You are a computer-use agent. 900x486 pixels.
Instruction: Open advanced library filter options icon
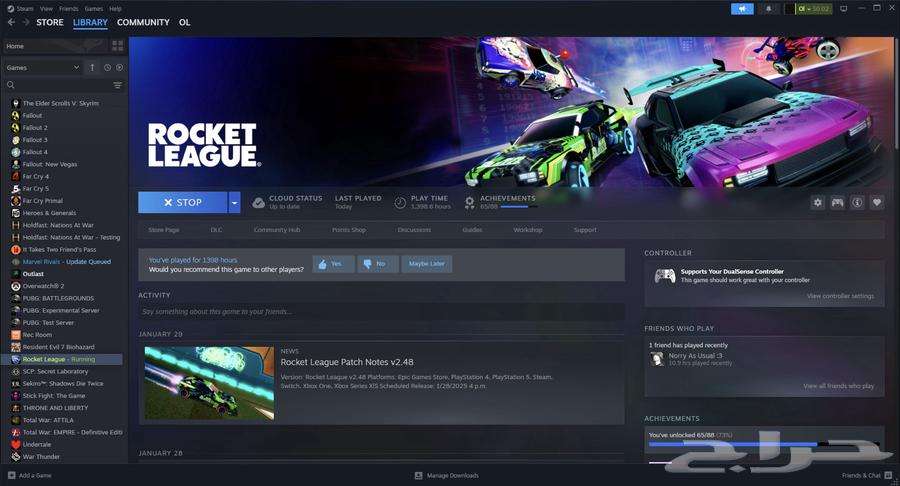pyautogui.click(x=118, y=85)
